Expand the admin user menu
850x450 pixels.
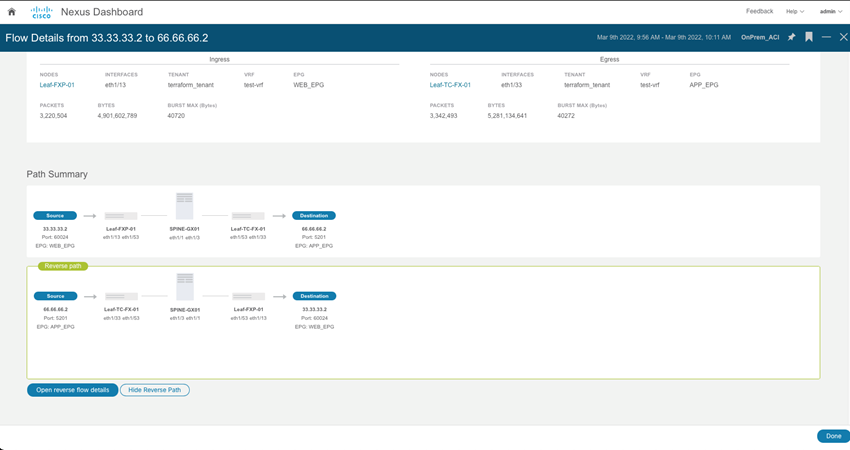coord(830,12)
